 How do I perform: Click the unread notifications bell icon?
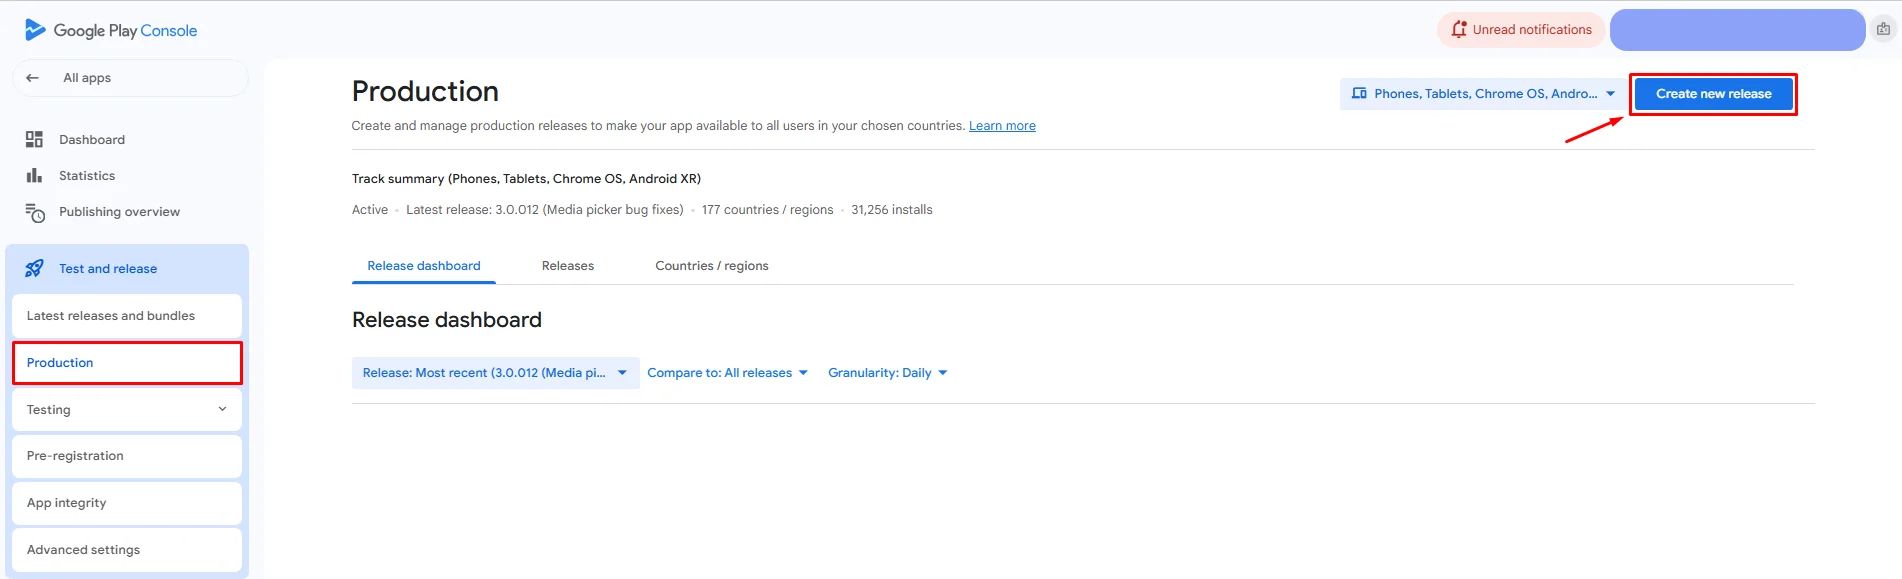pos(1459,30)
